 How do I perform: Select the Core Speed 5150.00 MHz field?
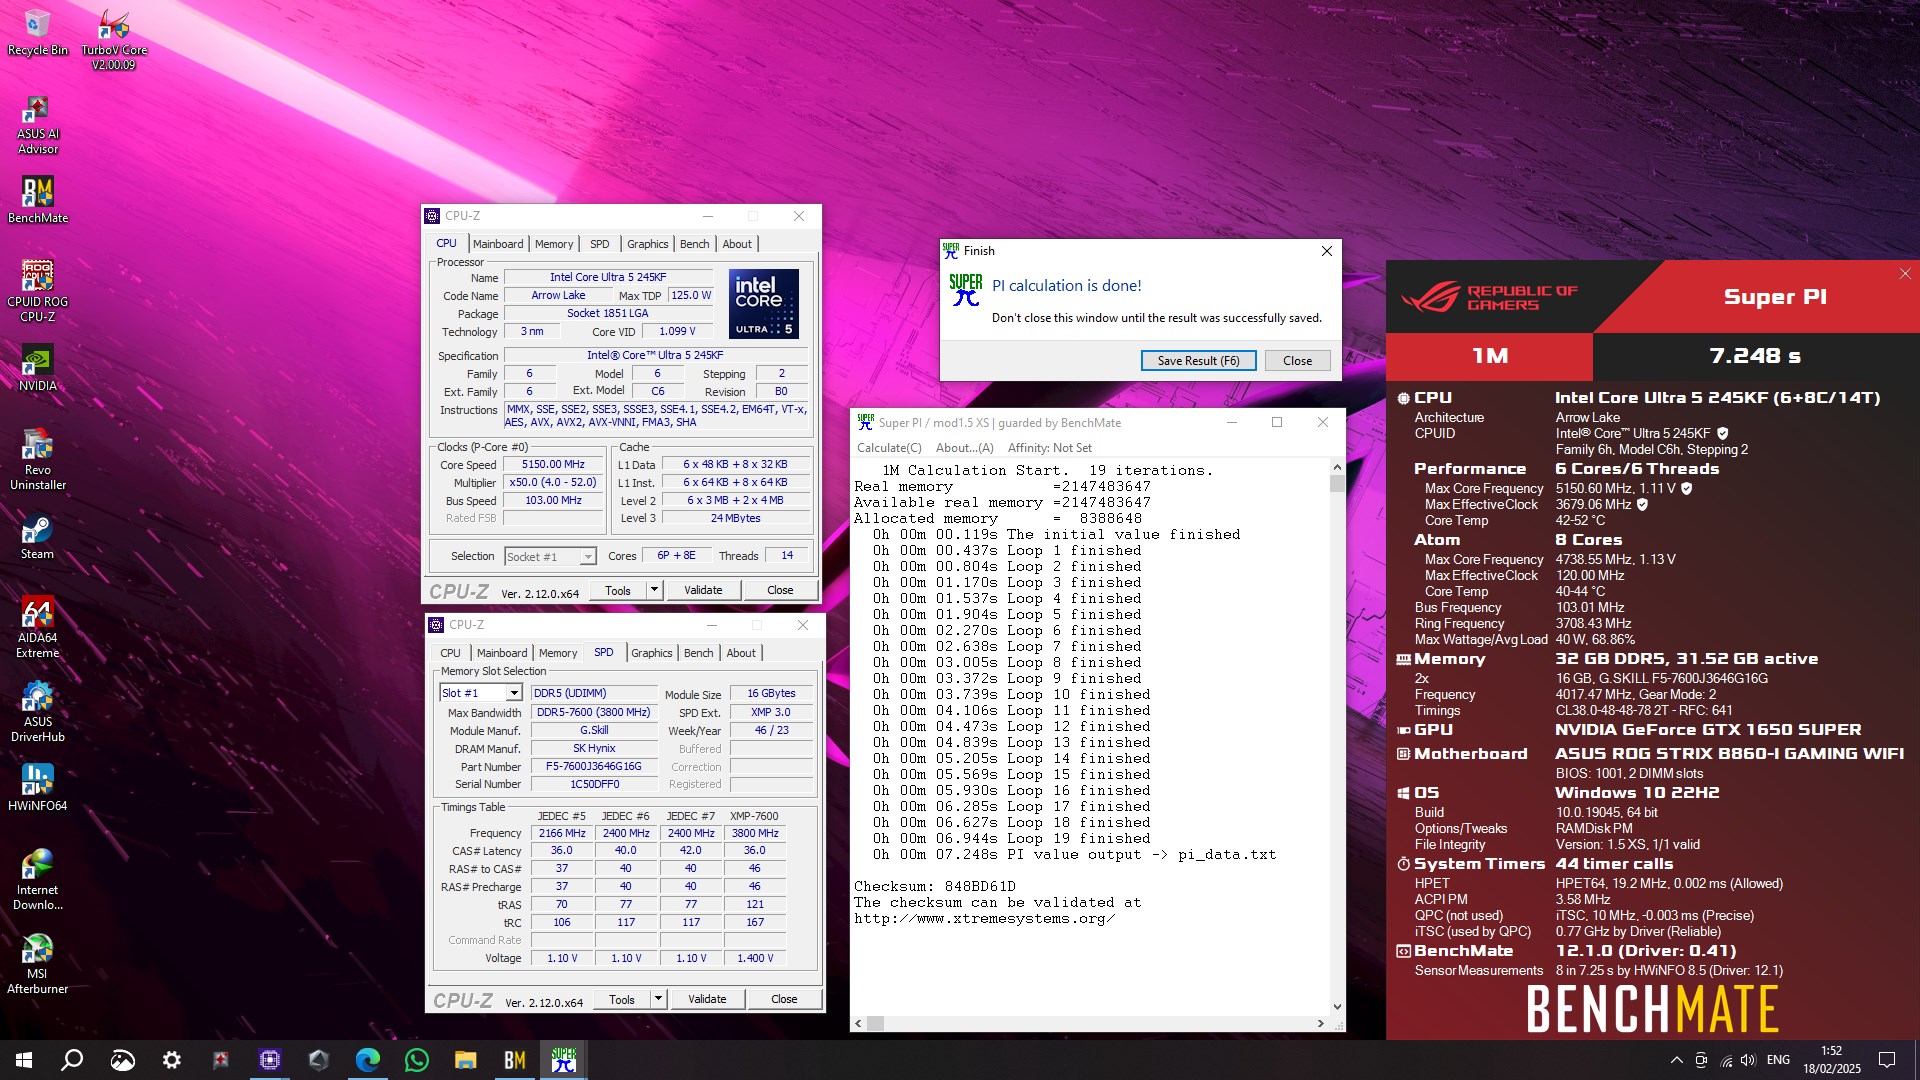pos(553,465)
